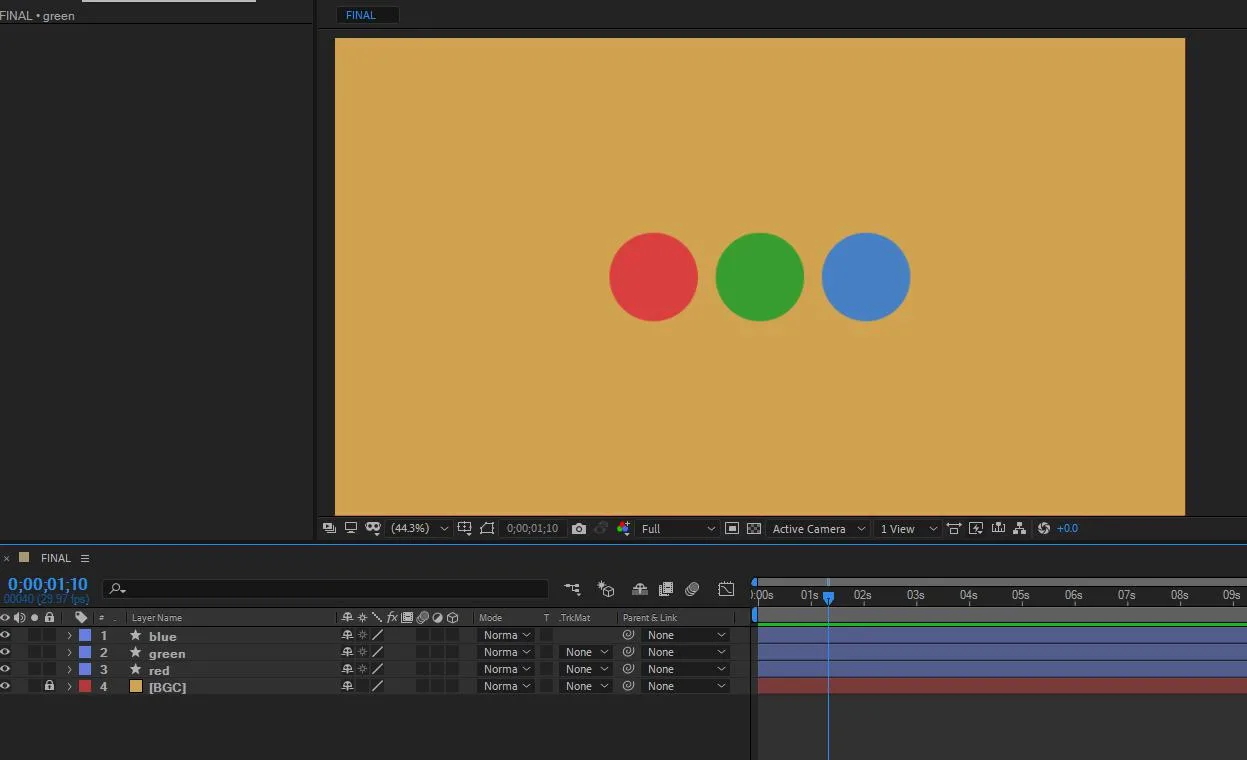Open the green layer TrkMat dropdown
This screenshot has width=1247, height=760.
[x=586, y=652]
